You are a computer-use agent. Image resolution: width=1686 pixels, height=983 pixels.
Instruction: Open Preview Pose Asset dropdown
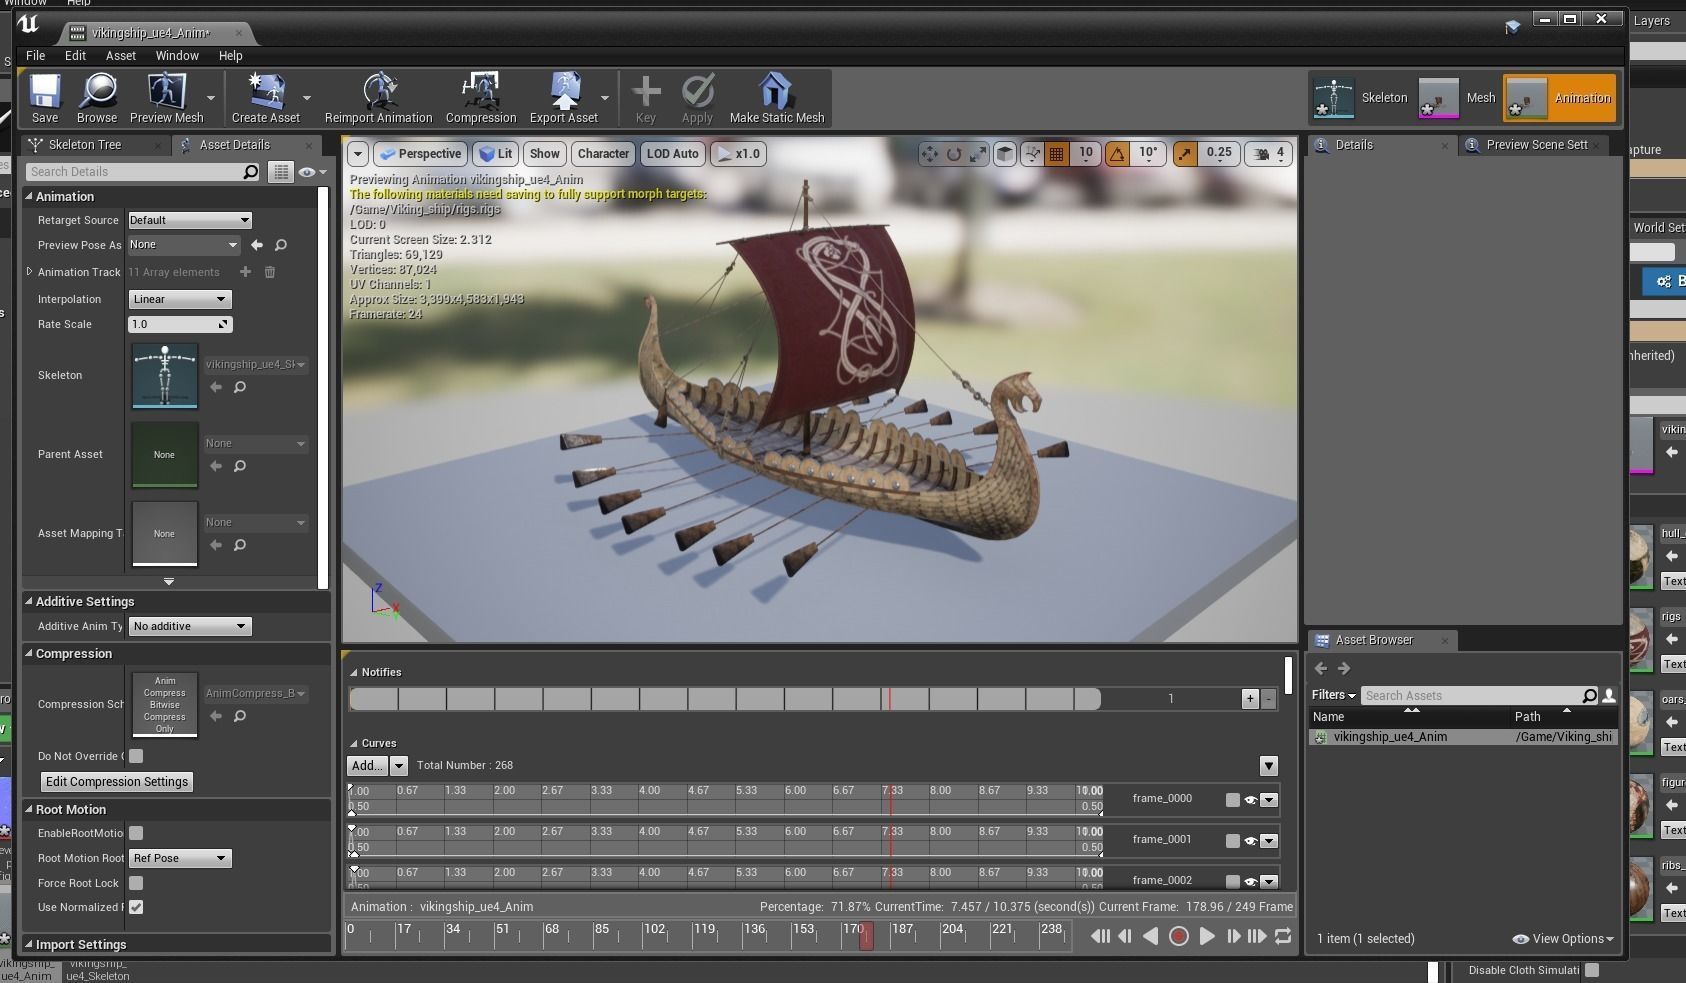[x=184, y=245]
